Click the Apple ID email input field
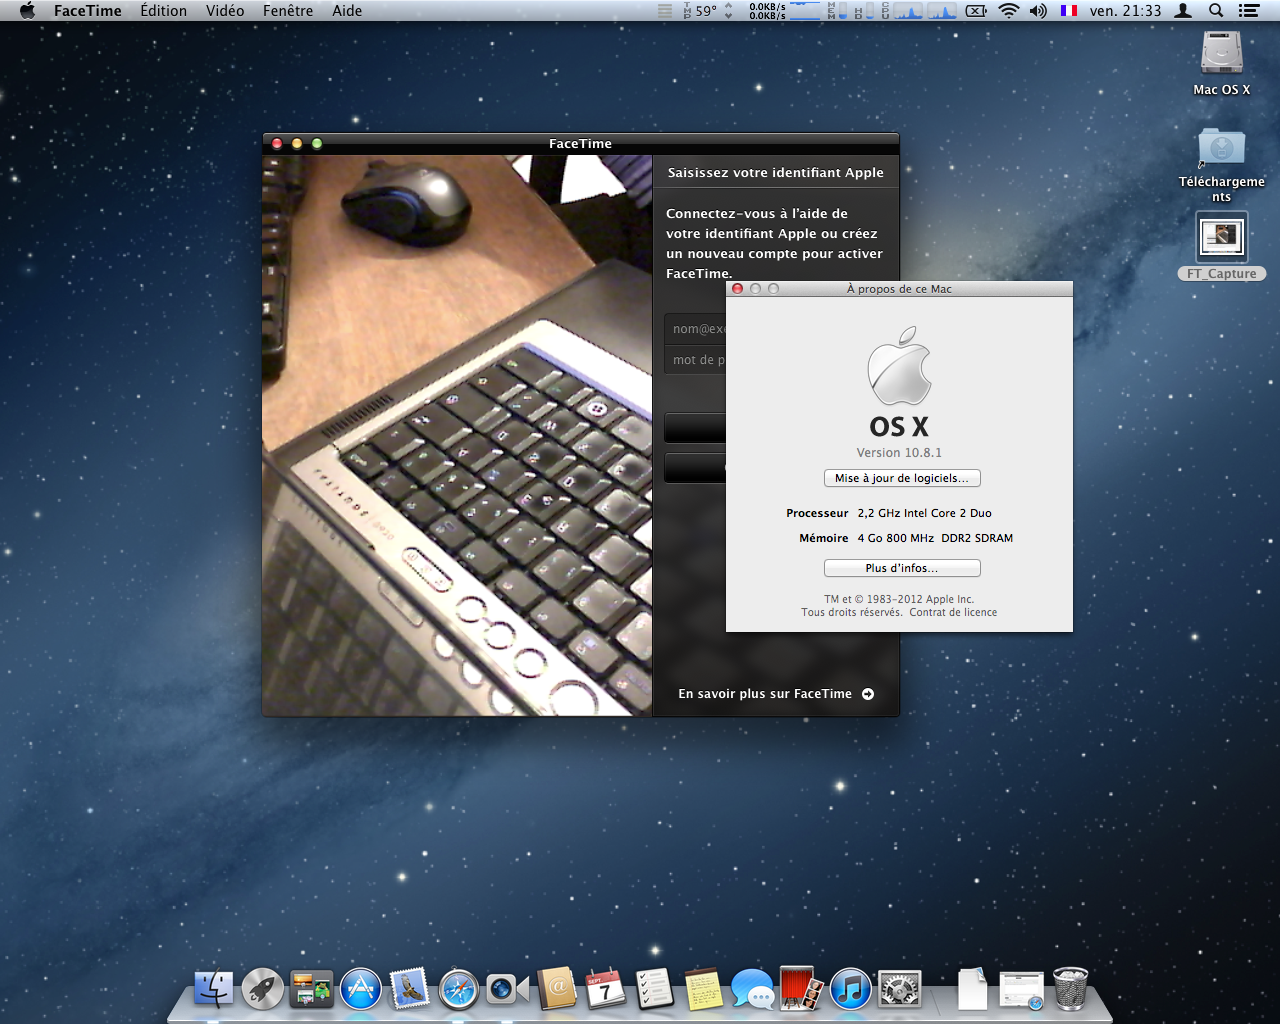Image resolution: width=1280 pixels, height=1024 pixels. click(696, 329)
